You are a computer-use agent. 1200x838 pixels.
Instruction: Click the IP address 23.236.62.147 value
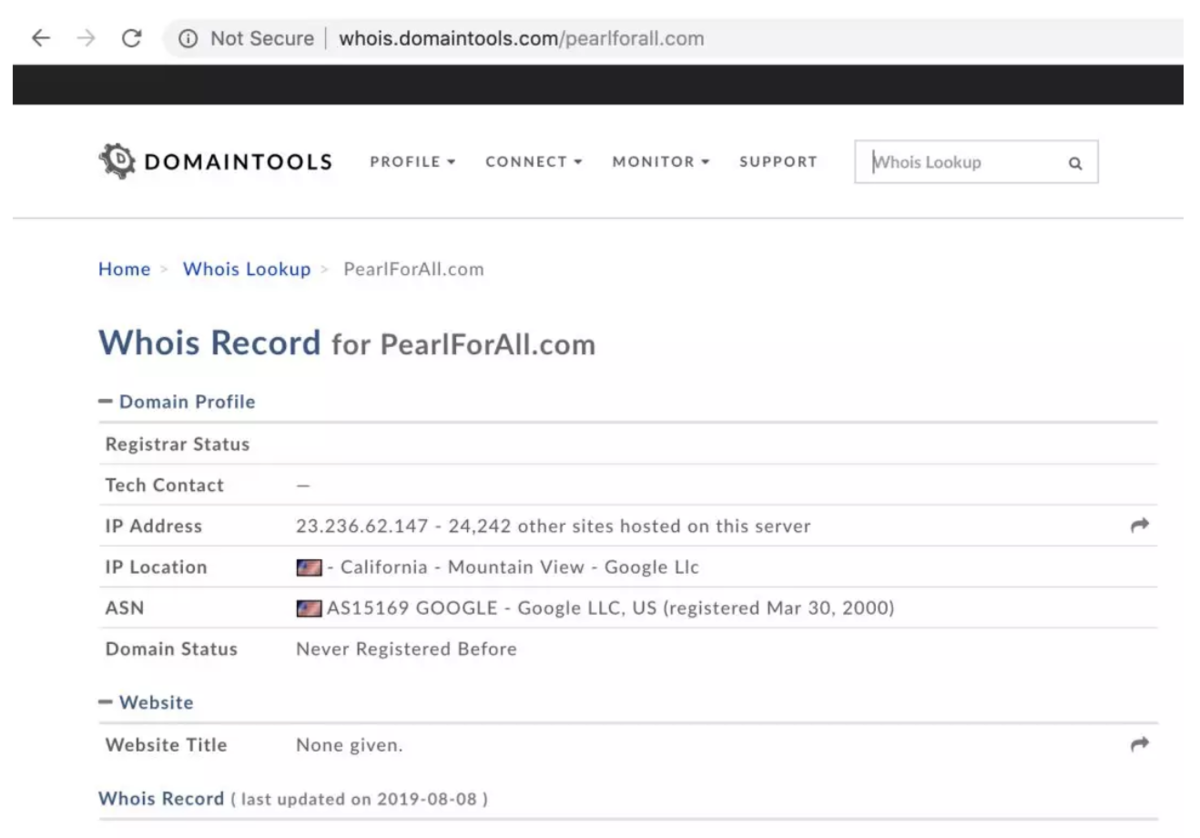tap(364, 526)
